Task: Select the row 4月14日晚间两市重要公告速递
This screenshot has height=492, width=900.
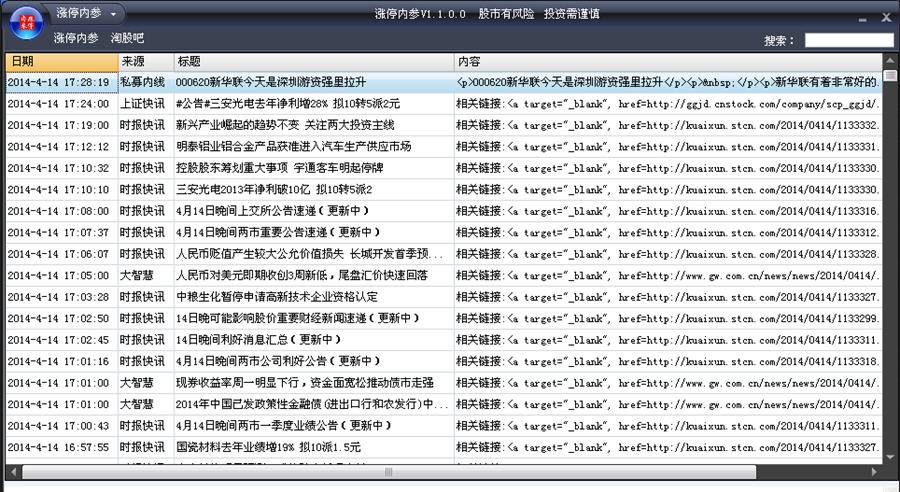Action: point(444,233)
